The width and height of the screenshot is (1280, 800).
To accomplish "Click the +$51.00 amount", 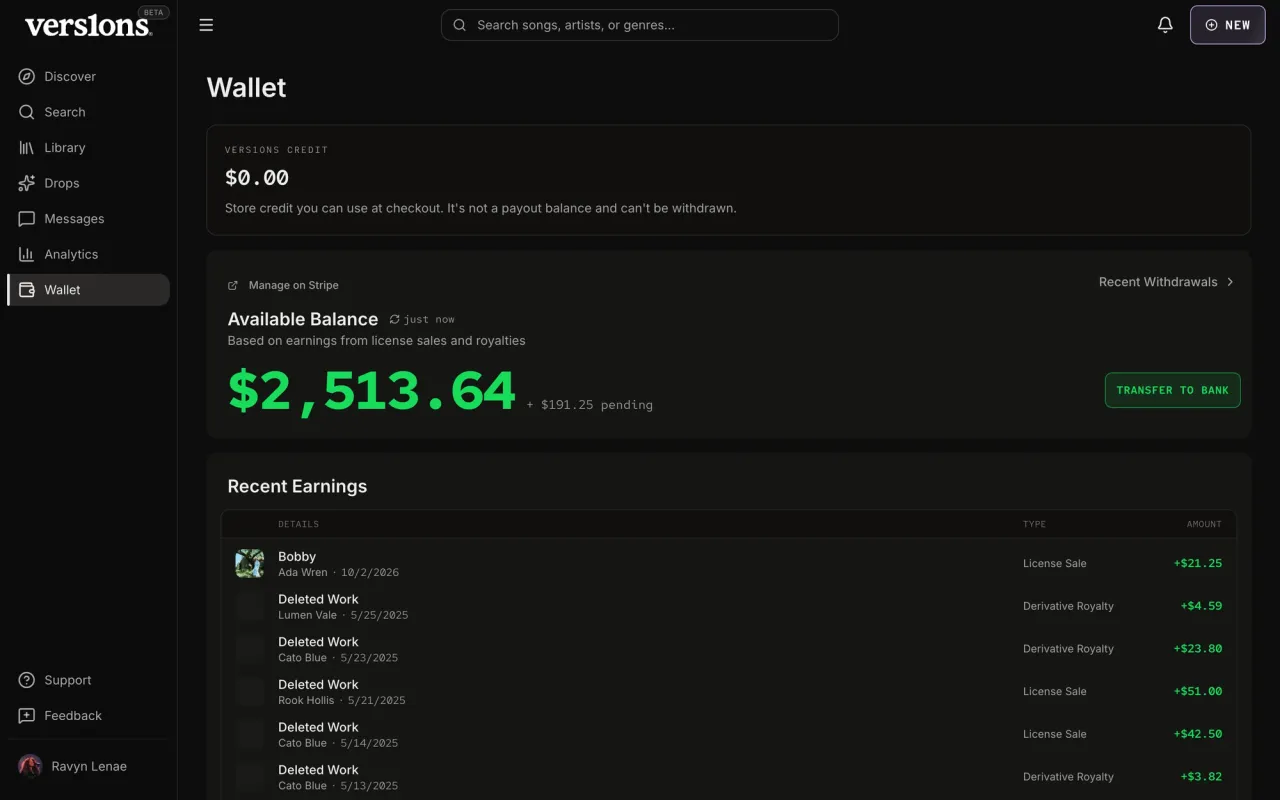I will [1198, 691].
